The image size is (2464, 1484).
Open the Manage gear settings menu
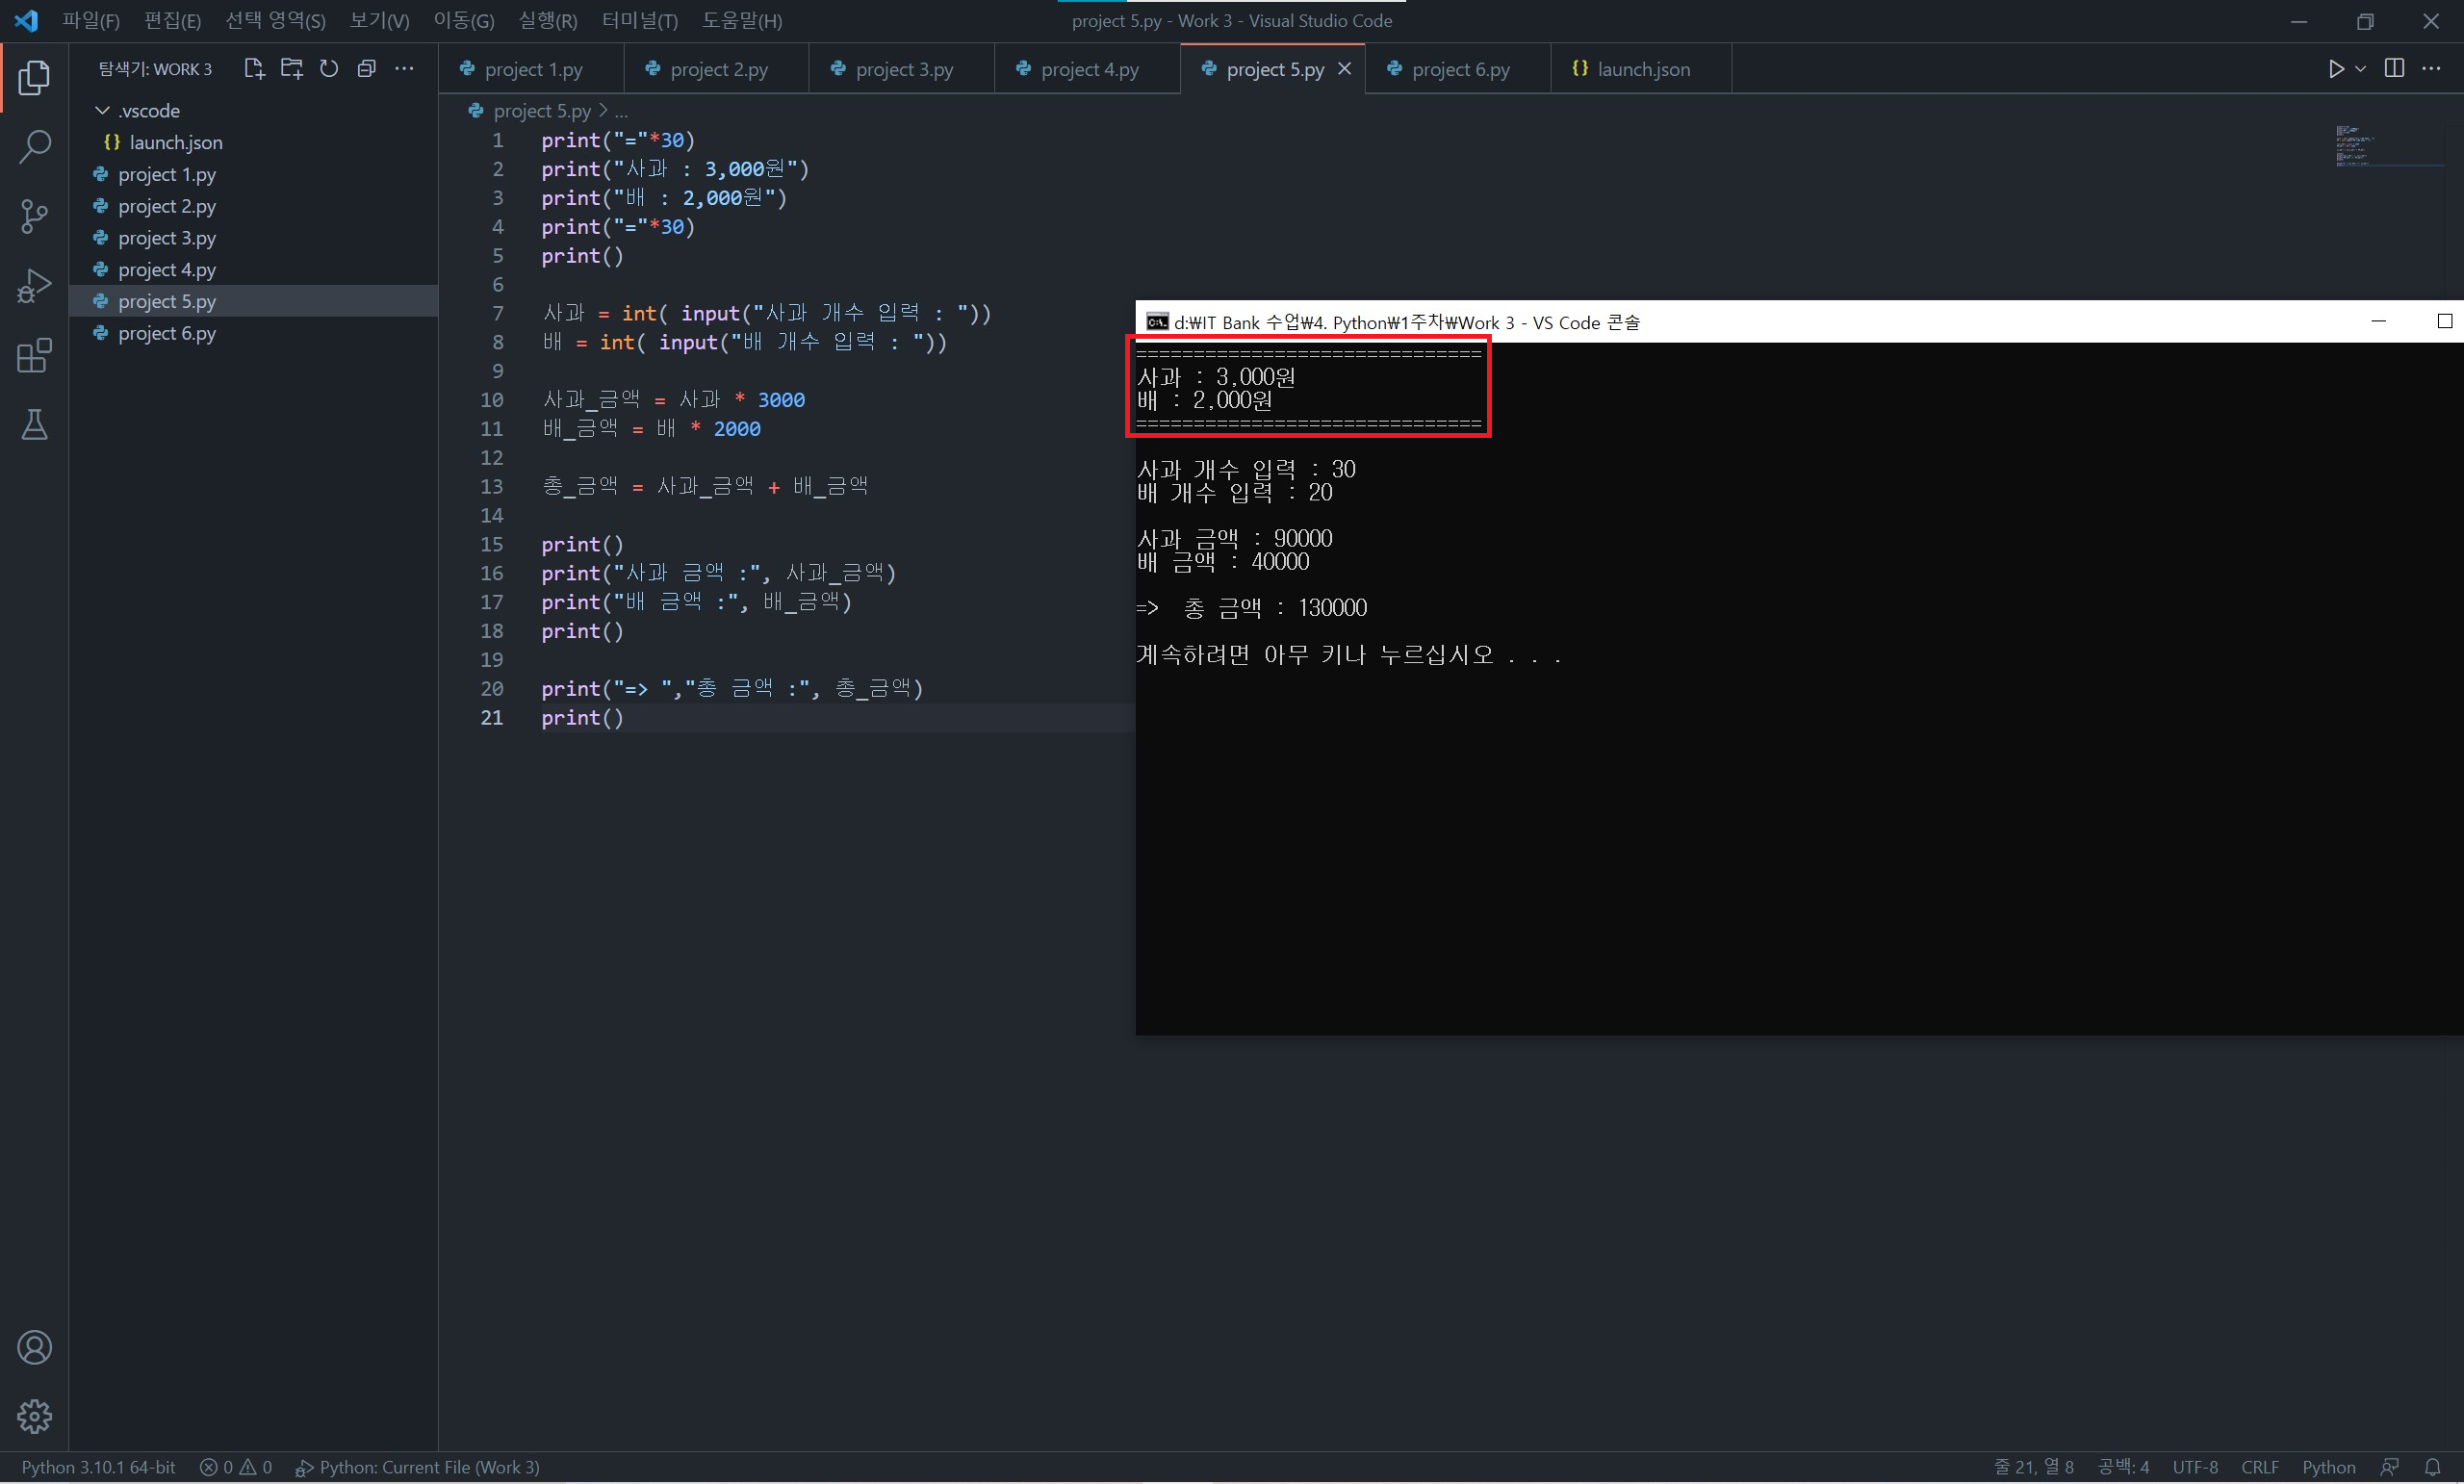click(34, 1416)
